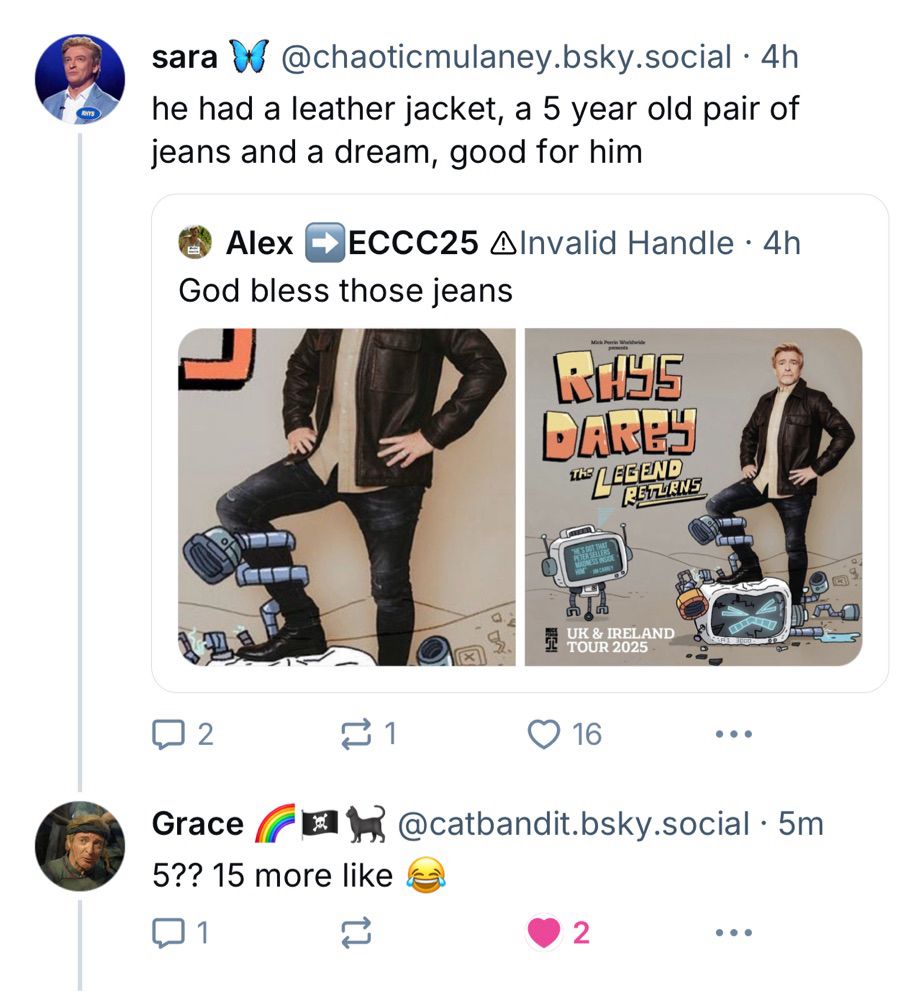
Task: Open reply icon on sara's post
Action: 166,734
